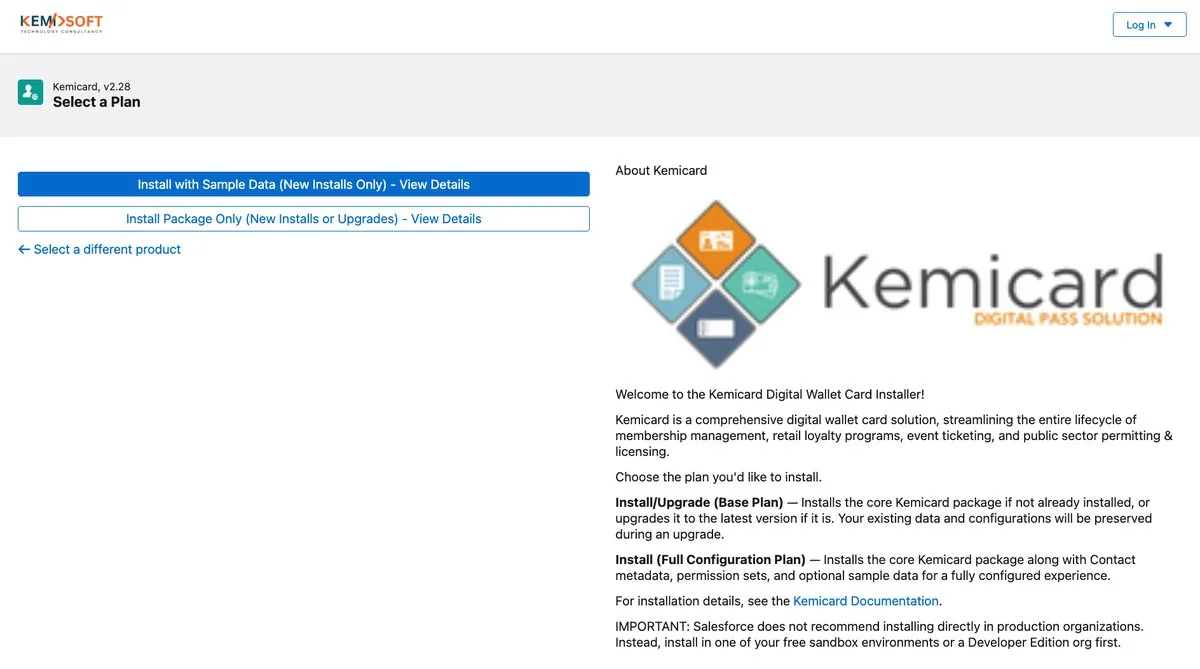Choose Install Package Only plan button

click(x=304, y=218)
